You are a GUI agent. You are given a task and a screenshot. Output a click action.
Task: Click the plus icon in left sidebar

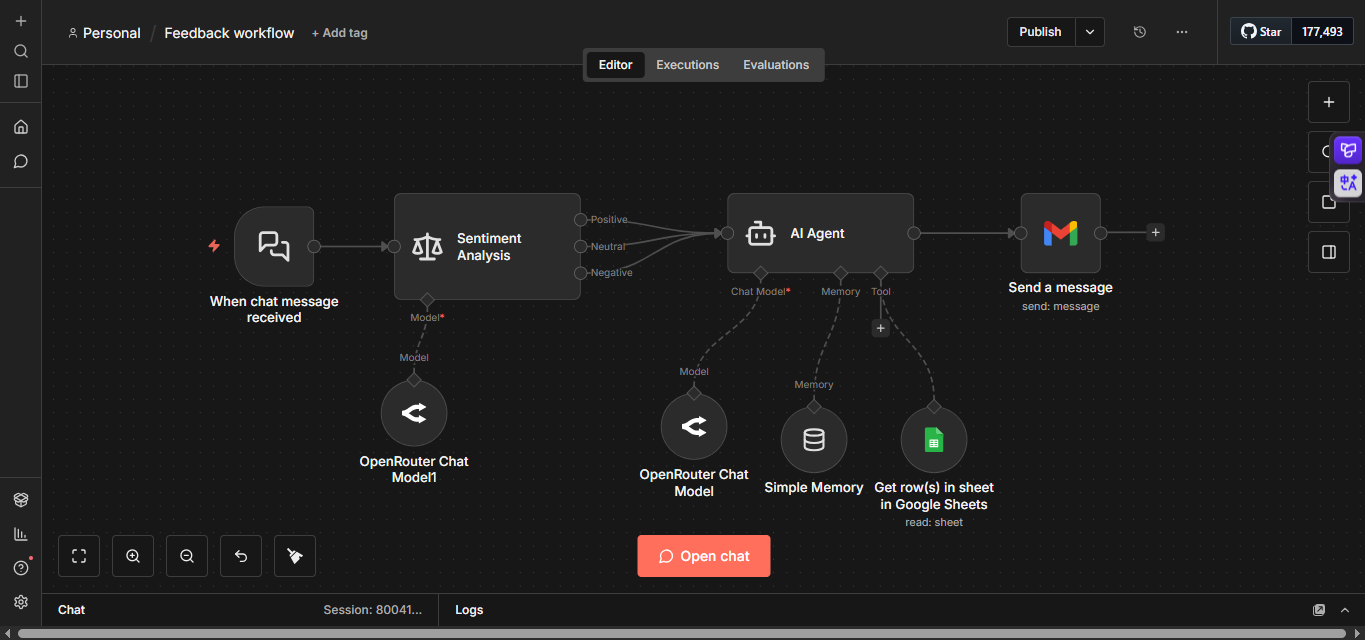click(x=21, y=21)
